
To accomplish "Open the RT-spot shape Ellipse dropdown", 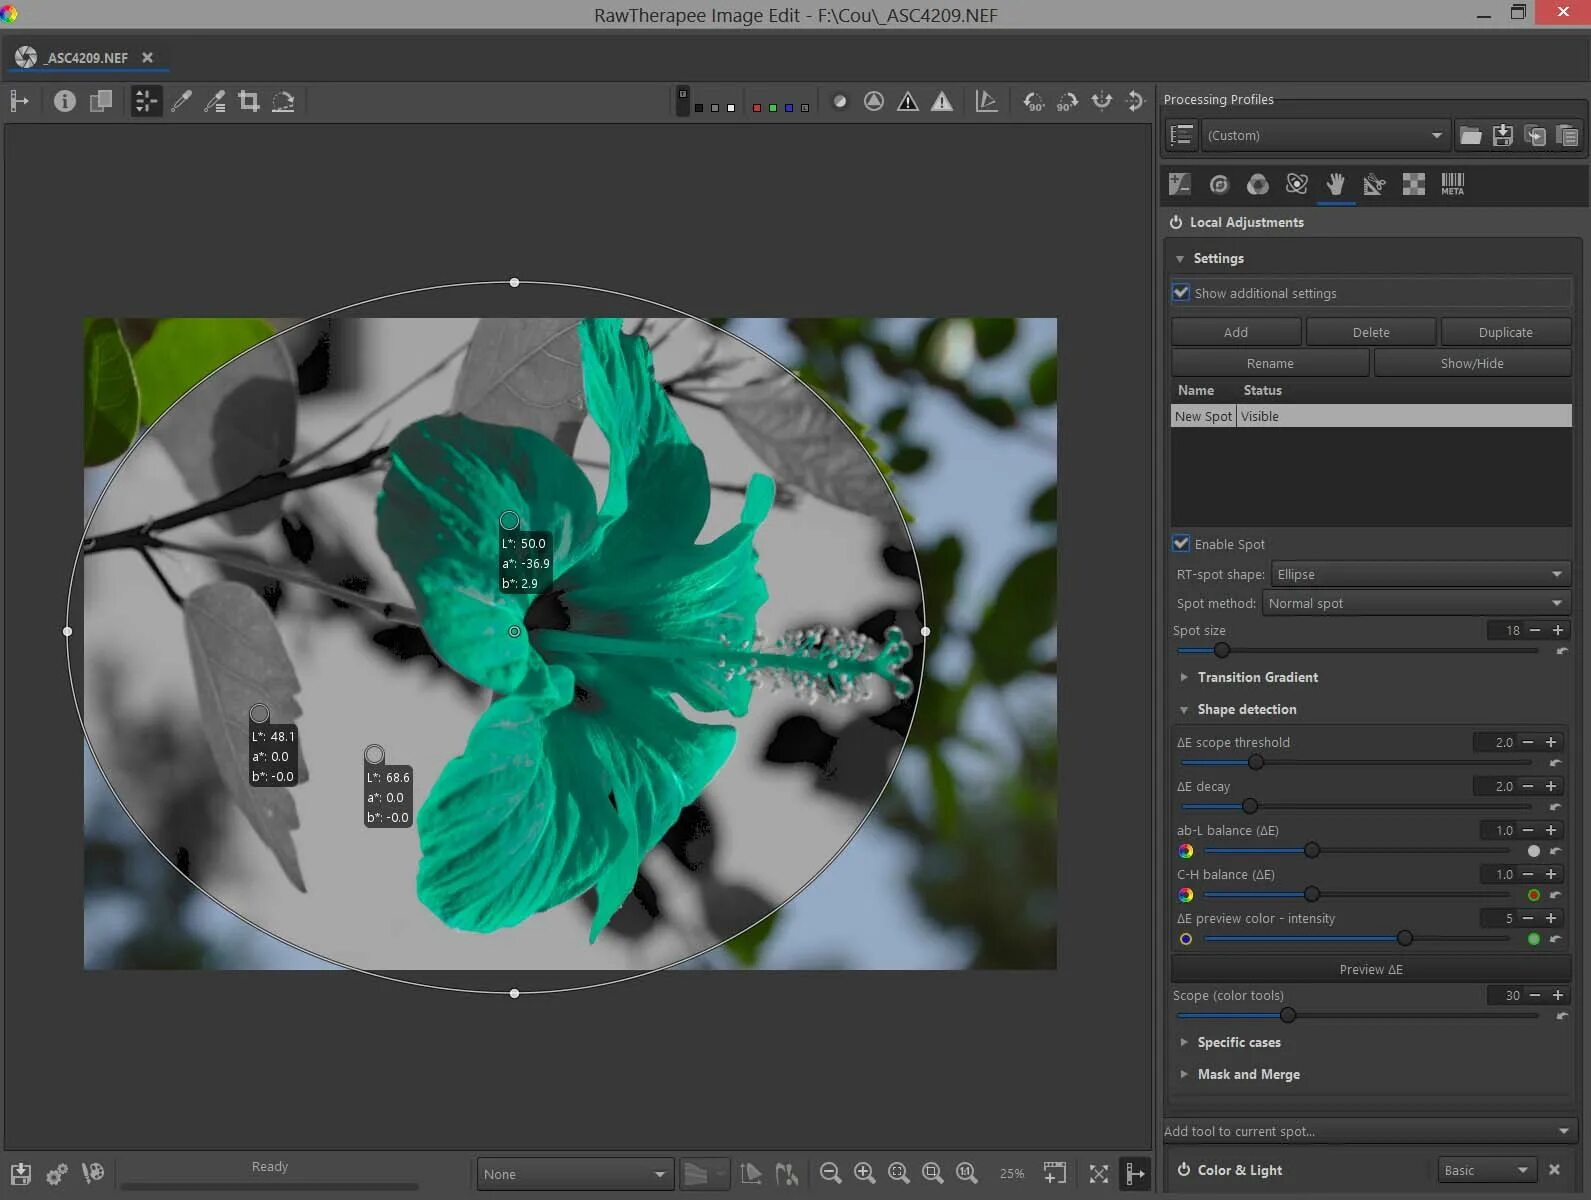I will [1419, 574].
